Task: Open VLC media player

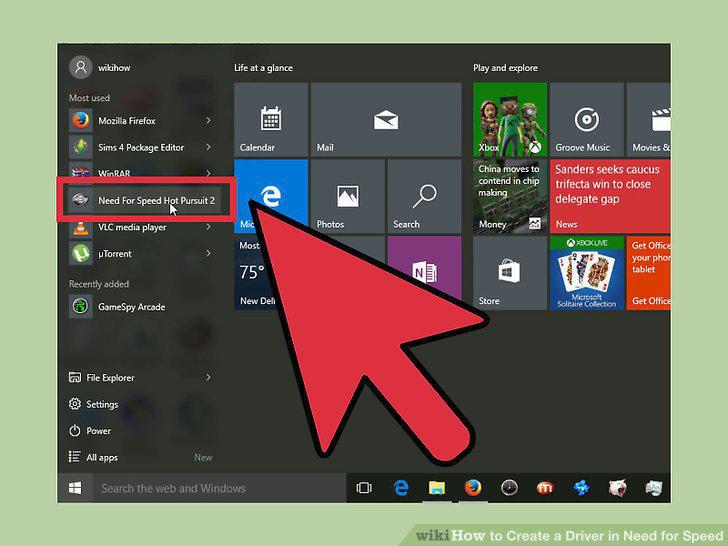Action: coord(139,227)
